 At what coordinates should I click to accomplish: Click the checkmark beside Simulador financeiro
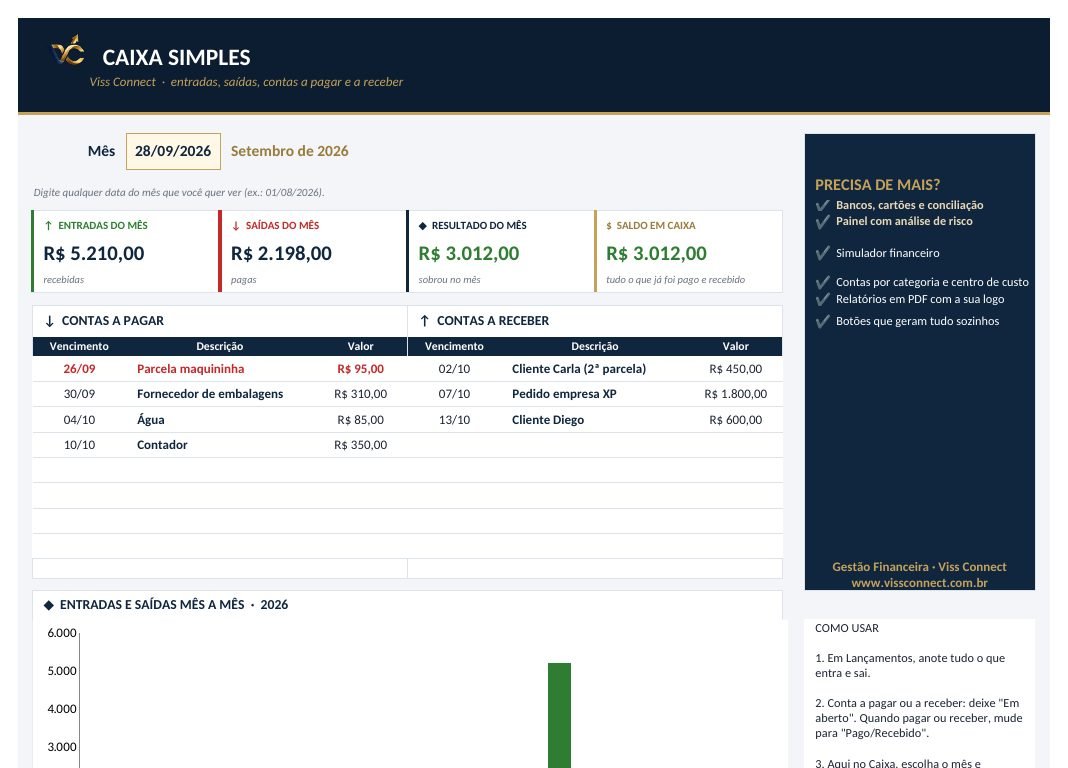tap(823, 253)
